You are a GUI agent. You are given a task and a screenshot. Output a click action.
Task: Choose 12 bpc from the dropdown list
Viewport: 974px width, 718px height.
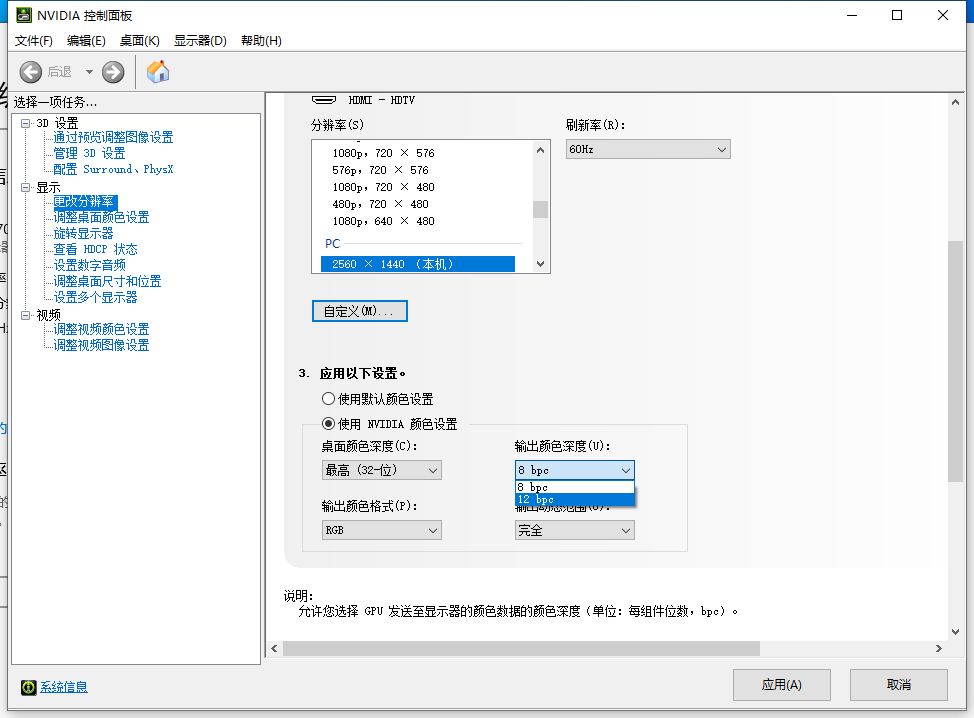575,499
